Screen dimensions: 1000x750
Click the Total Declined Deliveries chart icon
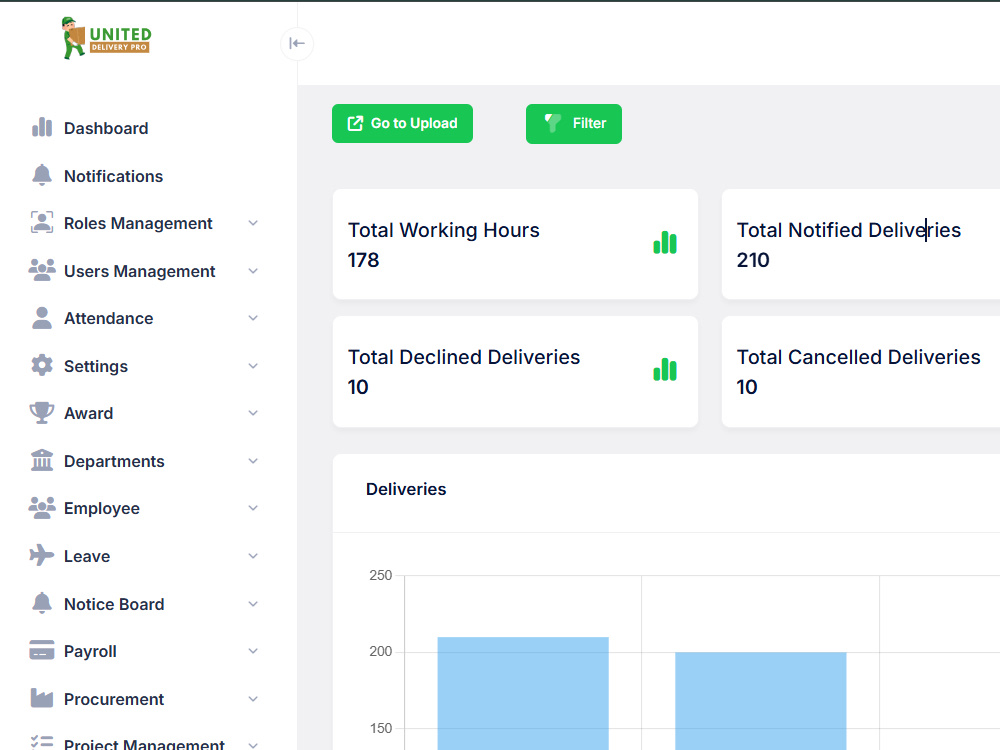(x=665, y=370)
